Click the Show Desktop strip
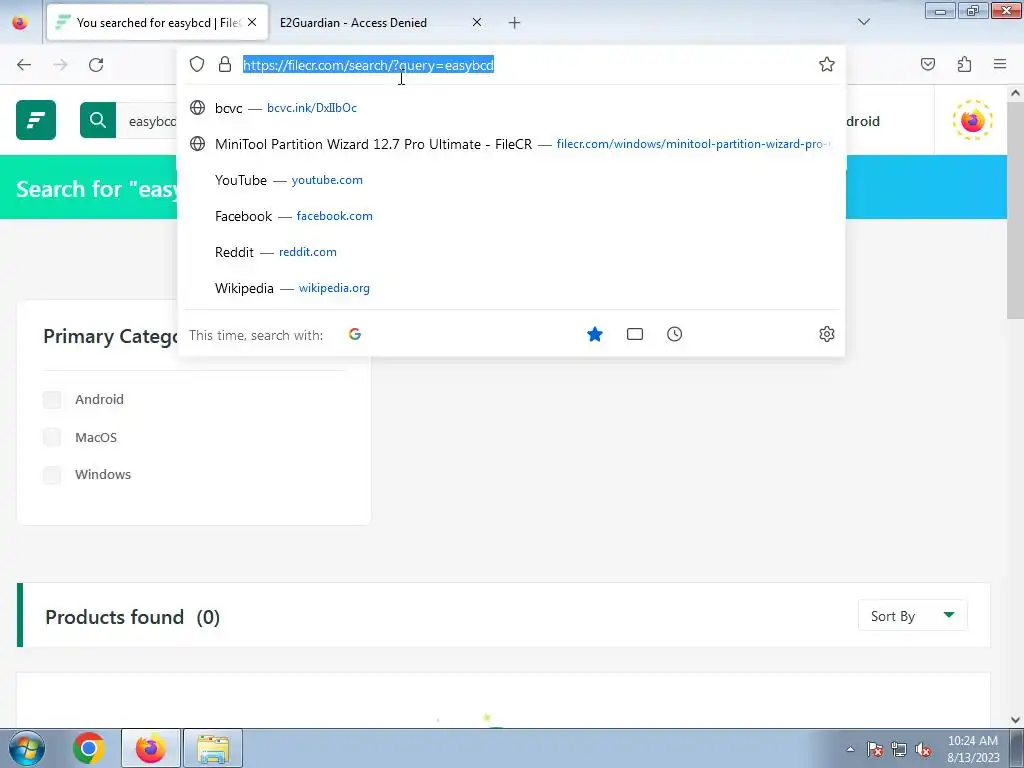Viewport: 1024px width, 768px height. 1017,748
